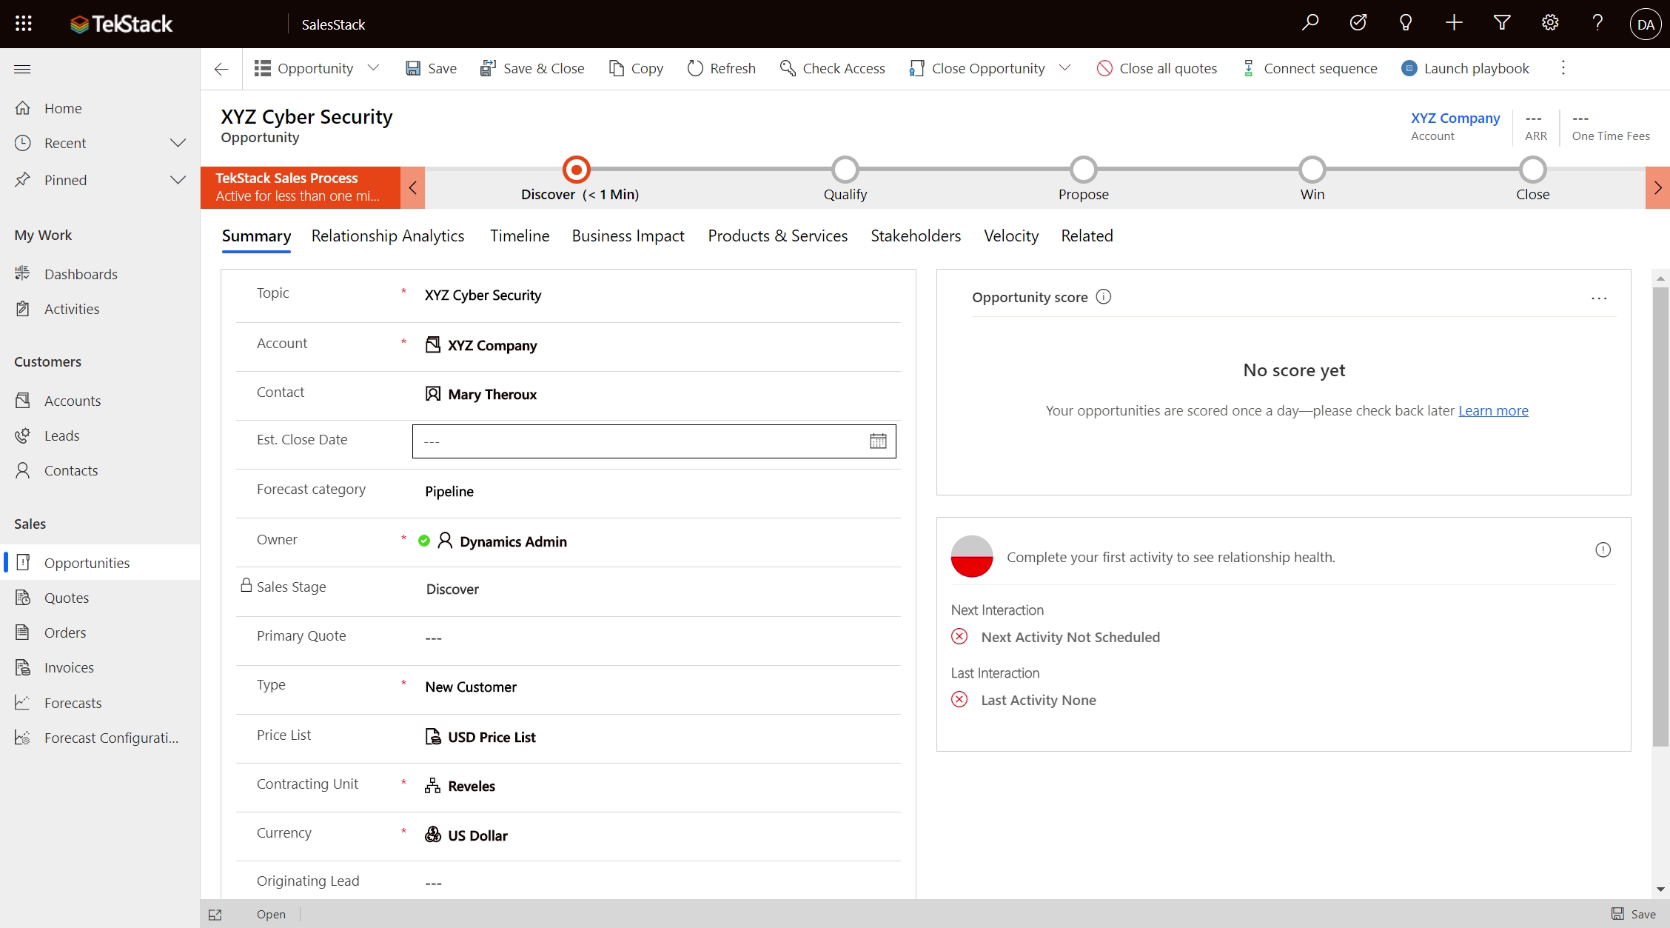The height and width of the screenshot is (928, 1670).
Task: Open the Related tab
Action: (x=1087, y=236)
